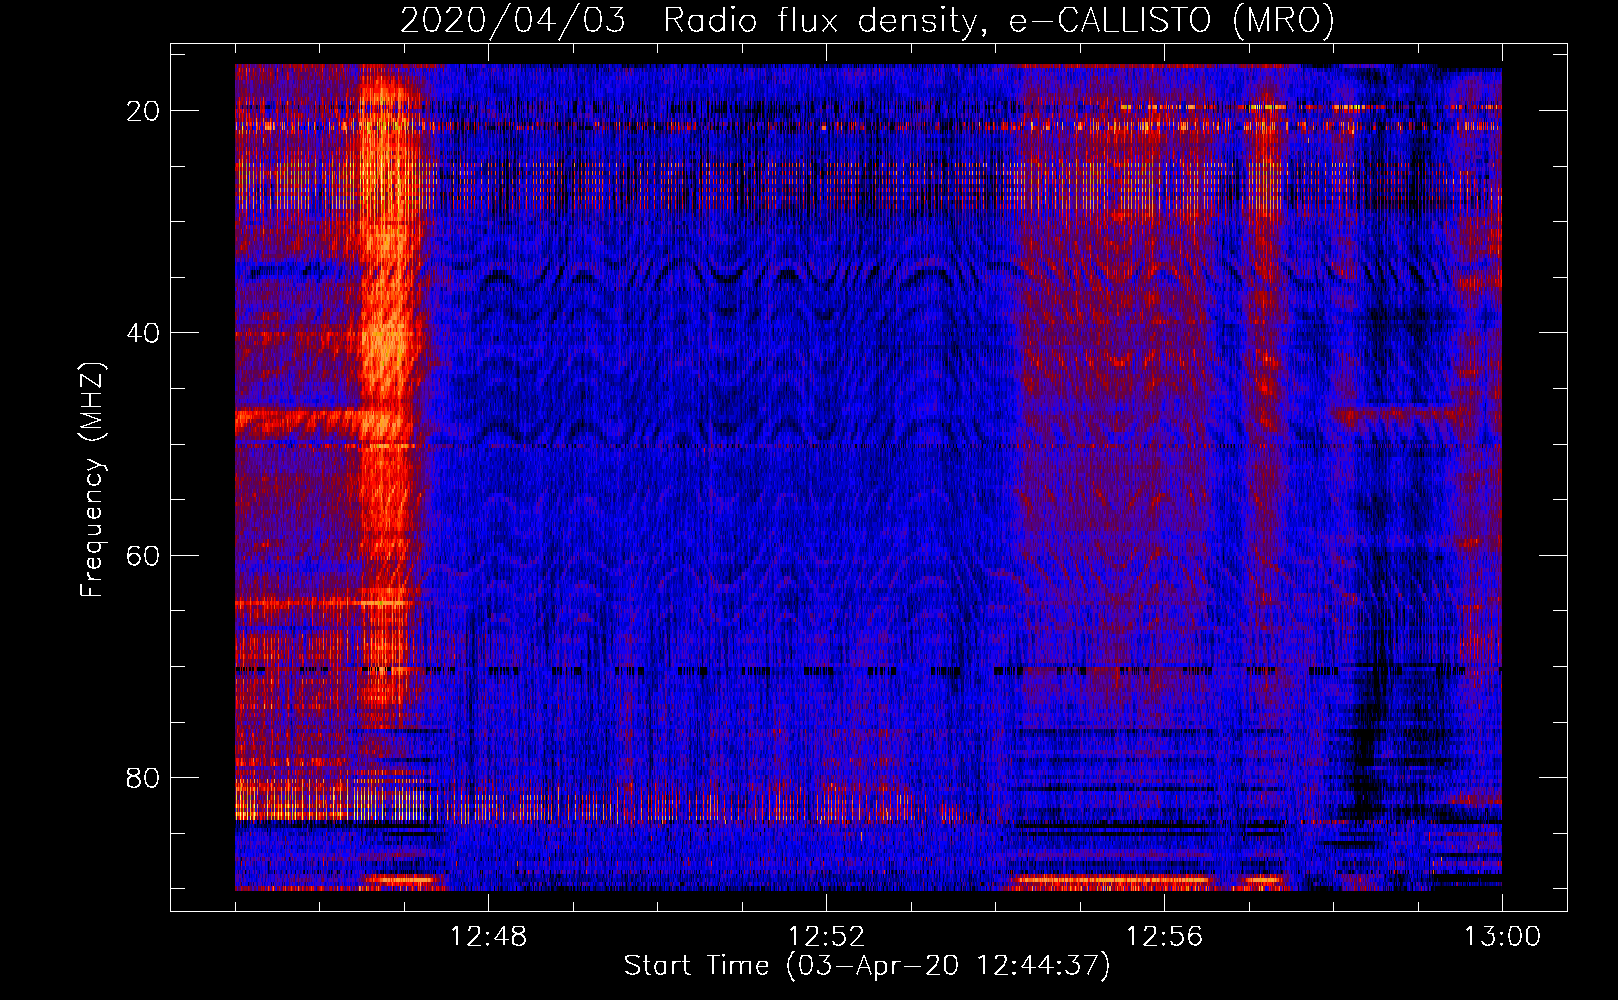The width and height of the screenshot is (1618, 1000).
Task: Click the 12:56 time tick label
Action: click(1164, 937)
